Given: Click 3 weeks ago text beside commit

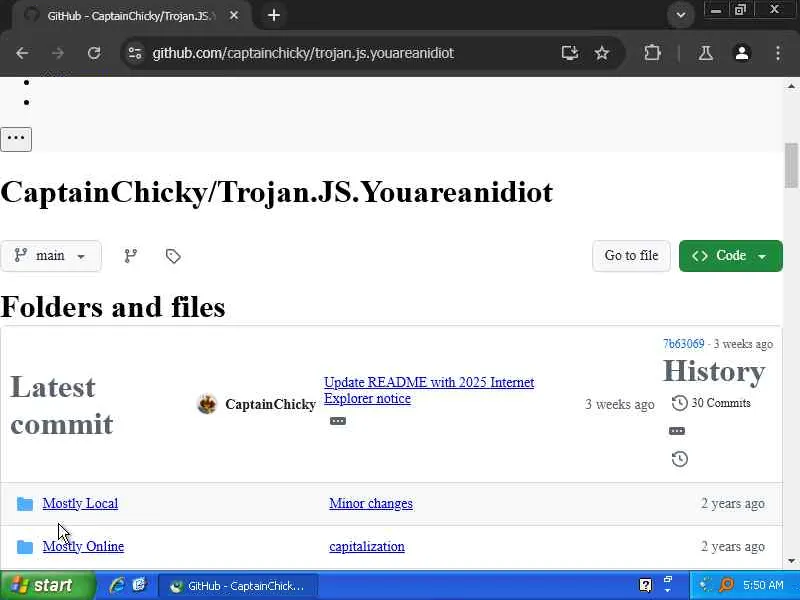Looking at the screenshot, I should (x=619, y=404).
